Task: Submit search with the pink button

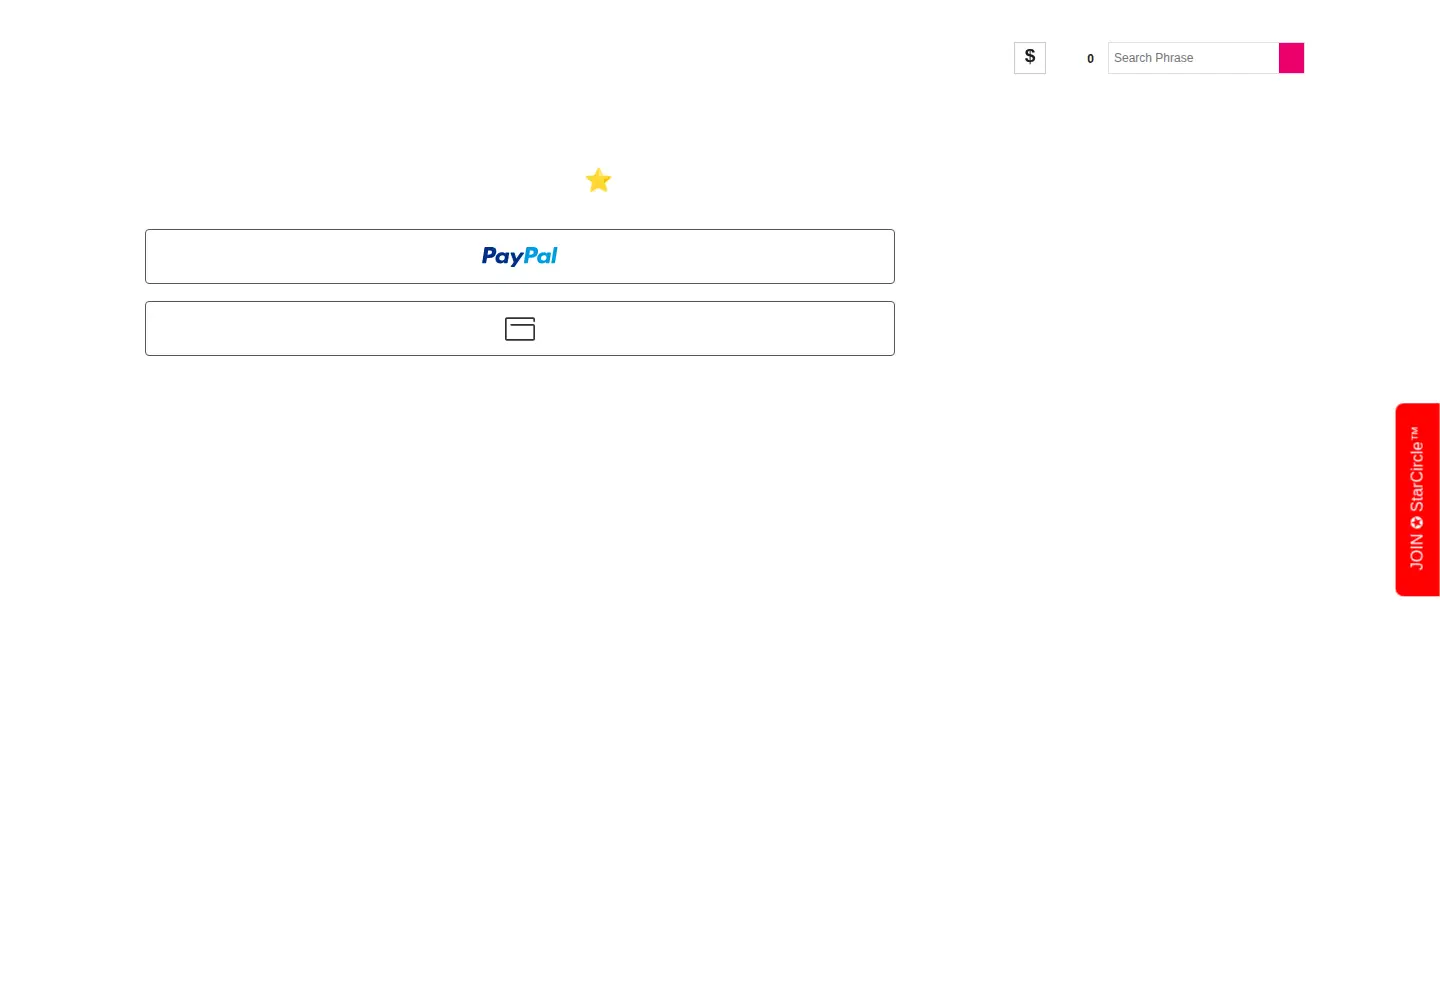Action: (x=1291, y=58)
